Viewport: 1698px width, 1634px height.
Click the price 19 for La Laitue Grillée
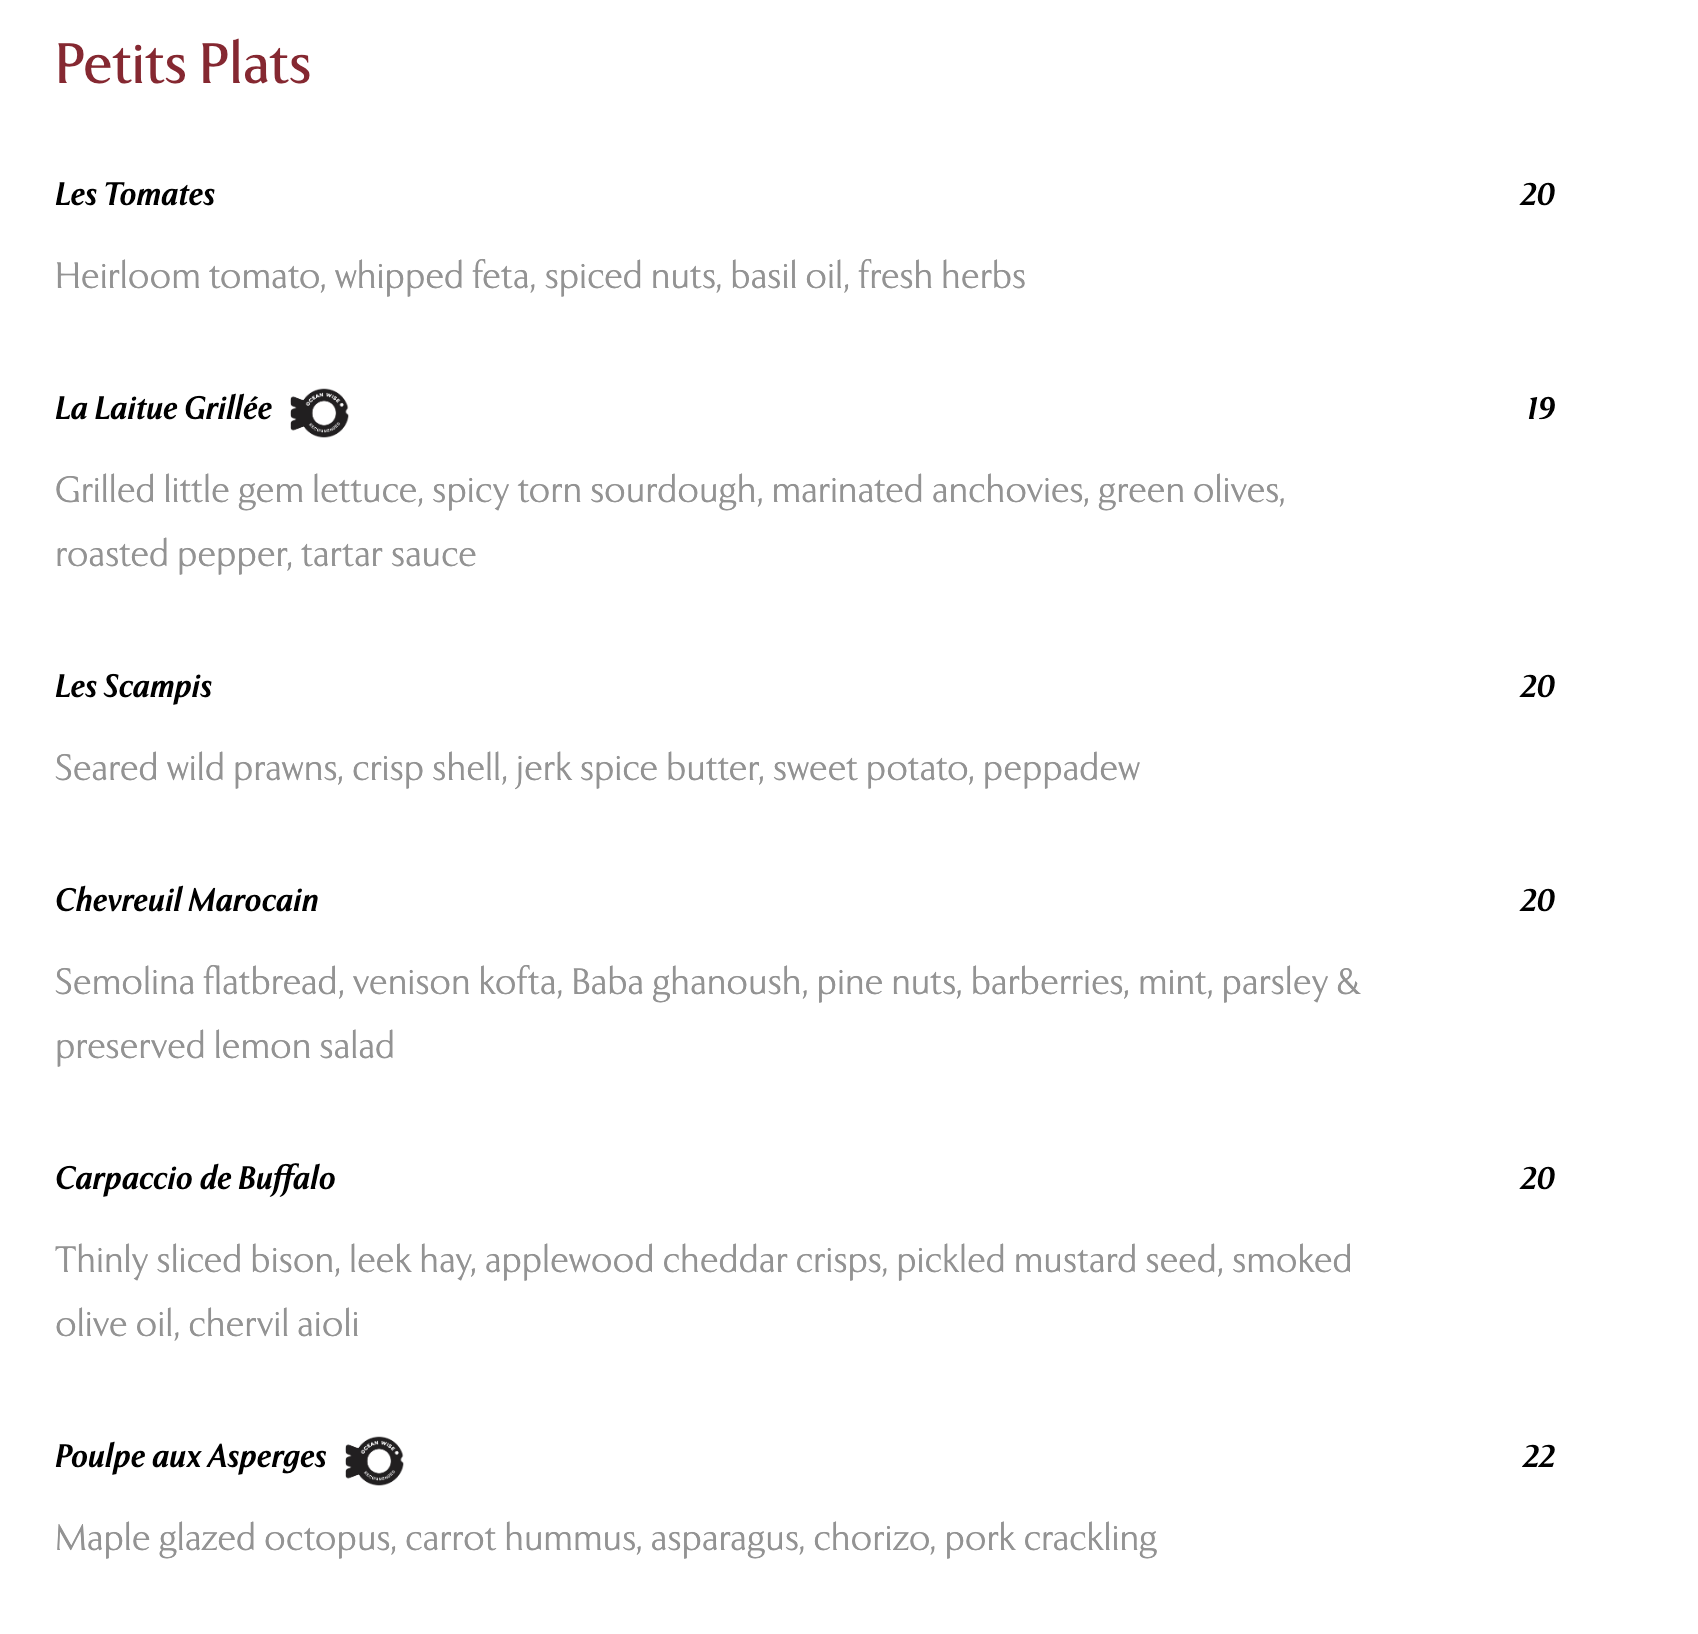(x=1540, y=409)
